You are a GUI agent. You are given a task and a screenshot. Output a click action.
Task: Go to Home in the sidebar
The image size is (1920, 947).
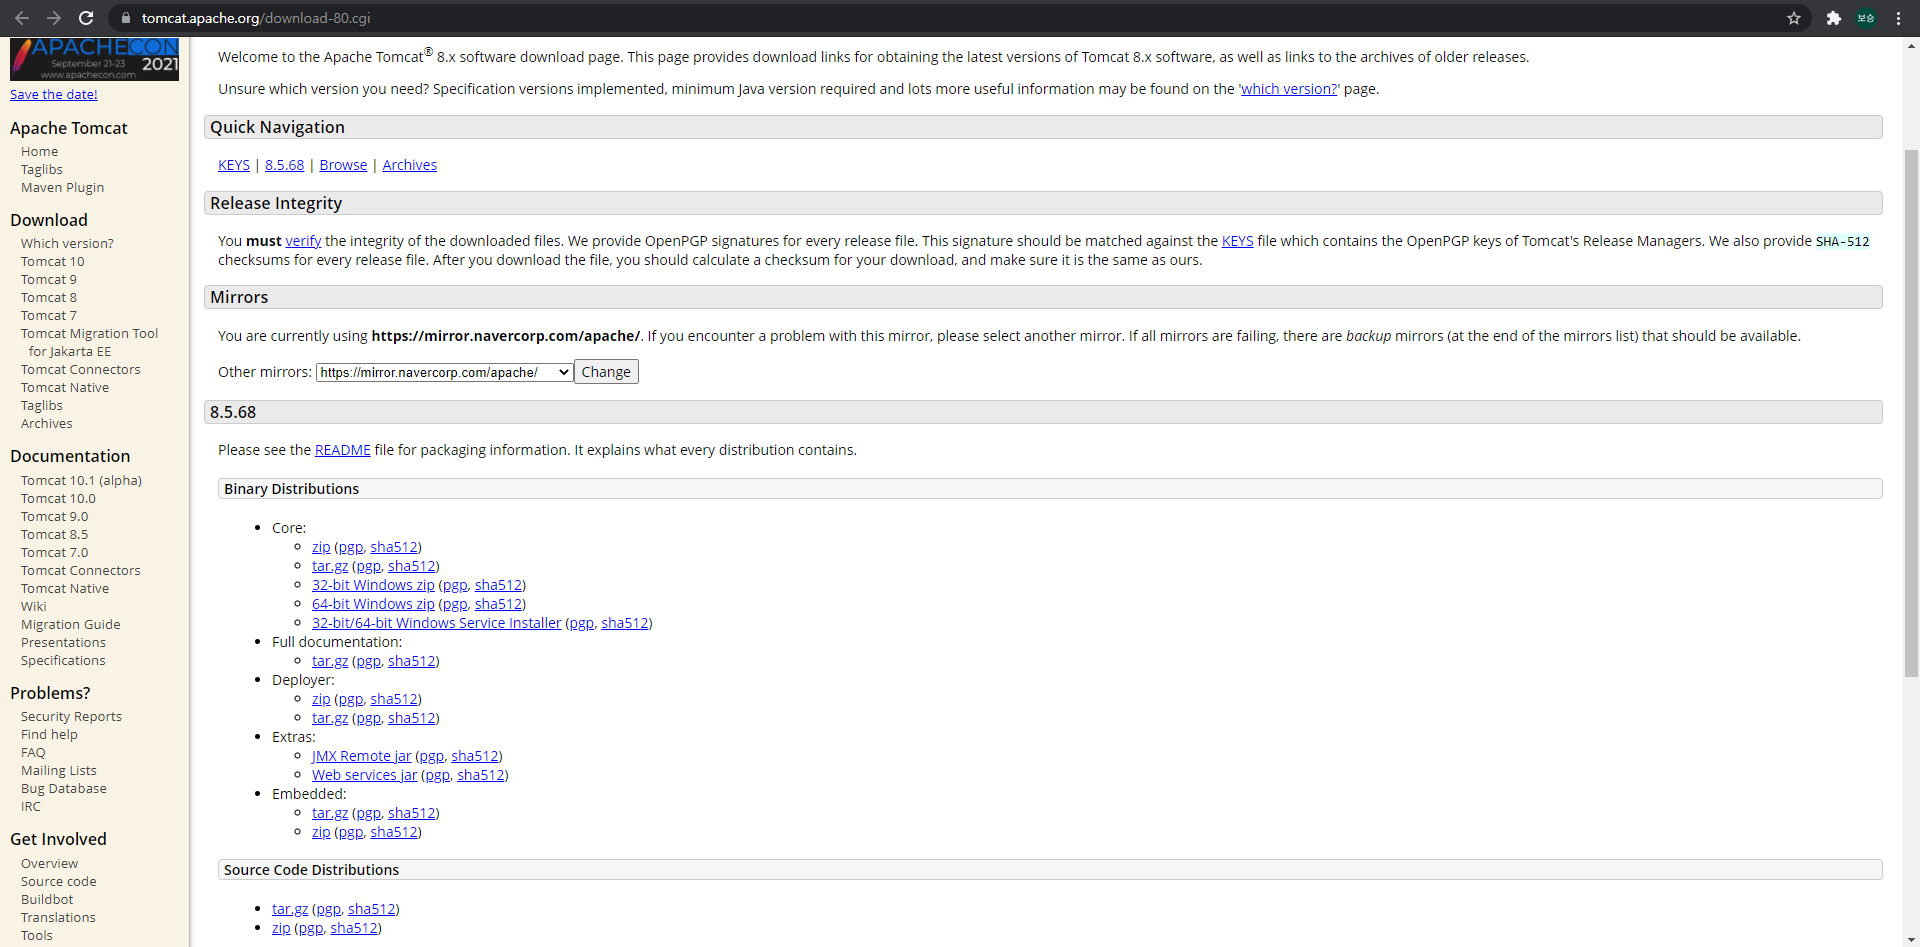coord(39,152)
